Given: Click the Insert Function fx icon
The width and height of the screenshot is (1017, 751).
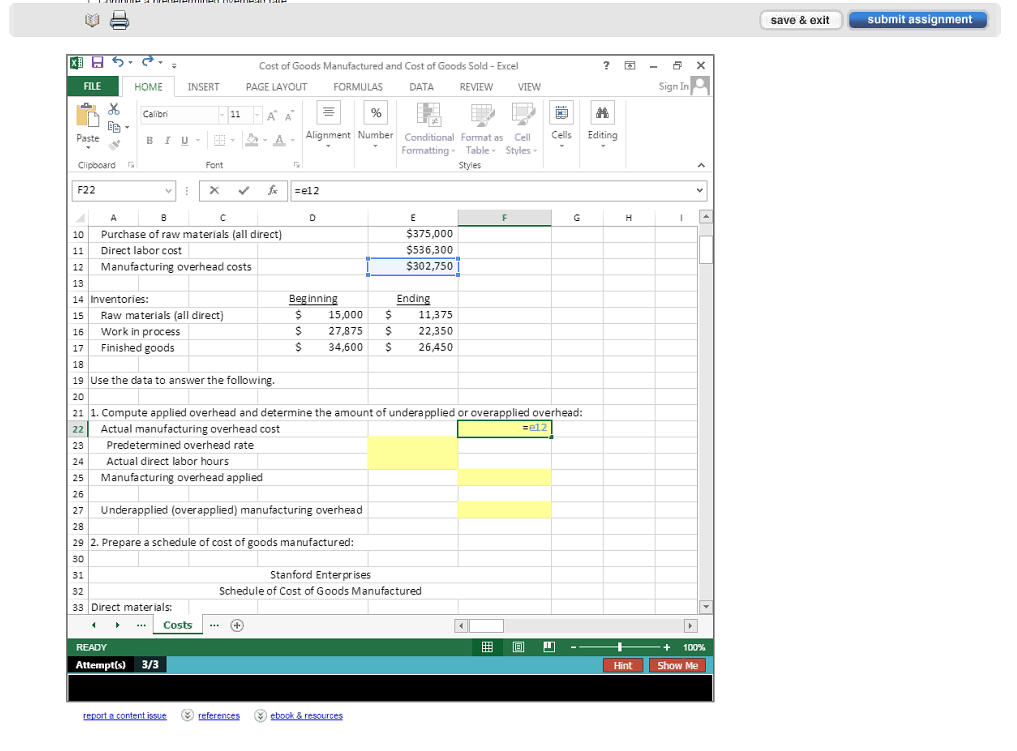Looking at the screenshot, I should click(272, 191).
